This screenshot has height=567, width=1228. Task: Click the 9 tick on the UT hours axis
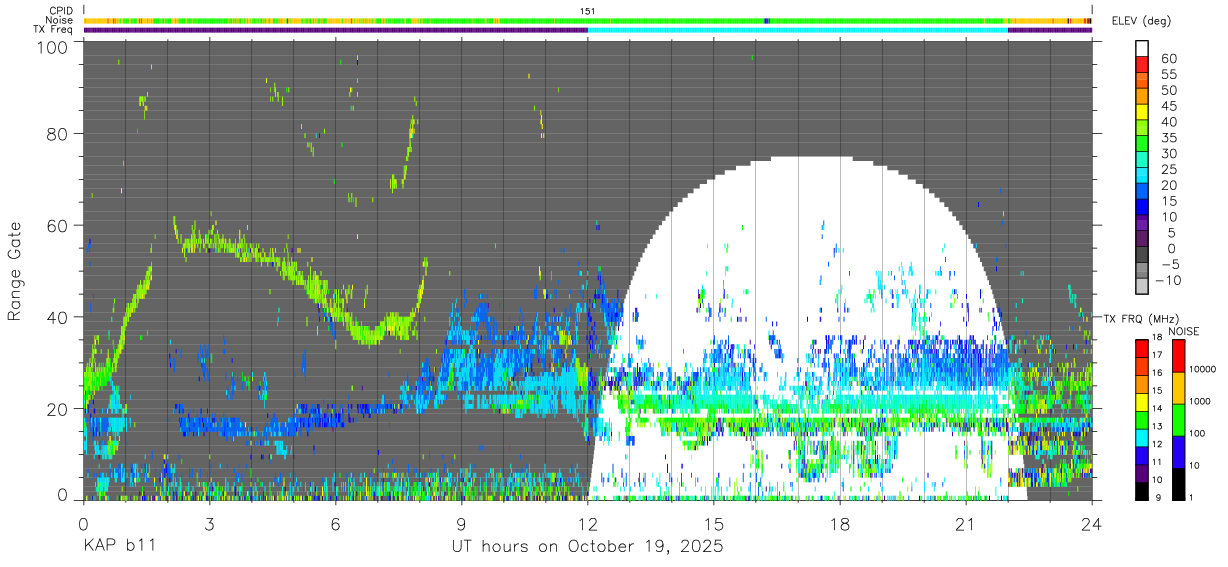(461, 524)
